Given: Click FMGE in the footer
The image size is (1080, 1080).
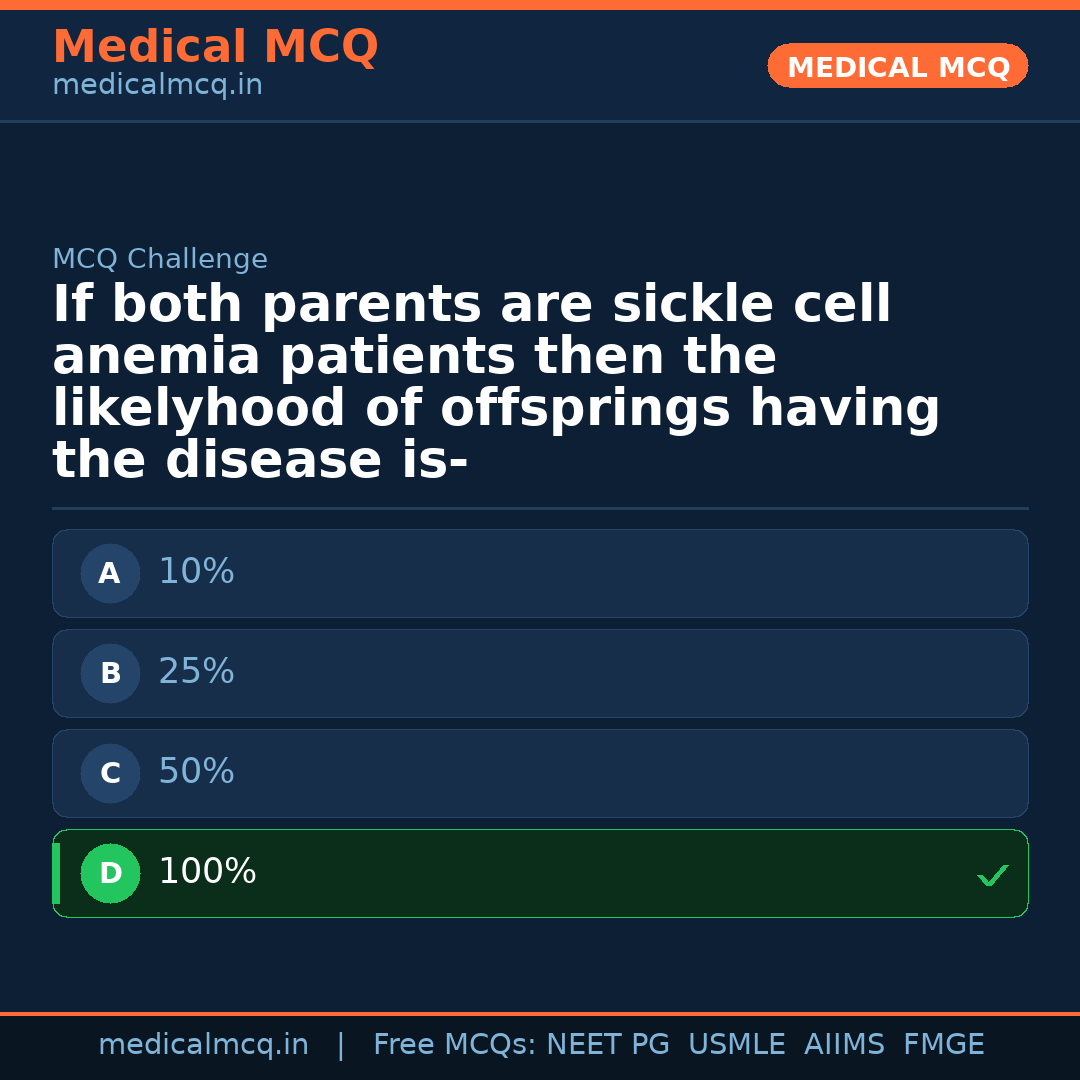Looking at the screenshot, I should pos(944,1045).
